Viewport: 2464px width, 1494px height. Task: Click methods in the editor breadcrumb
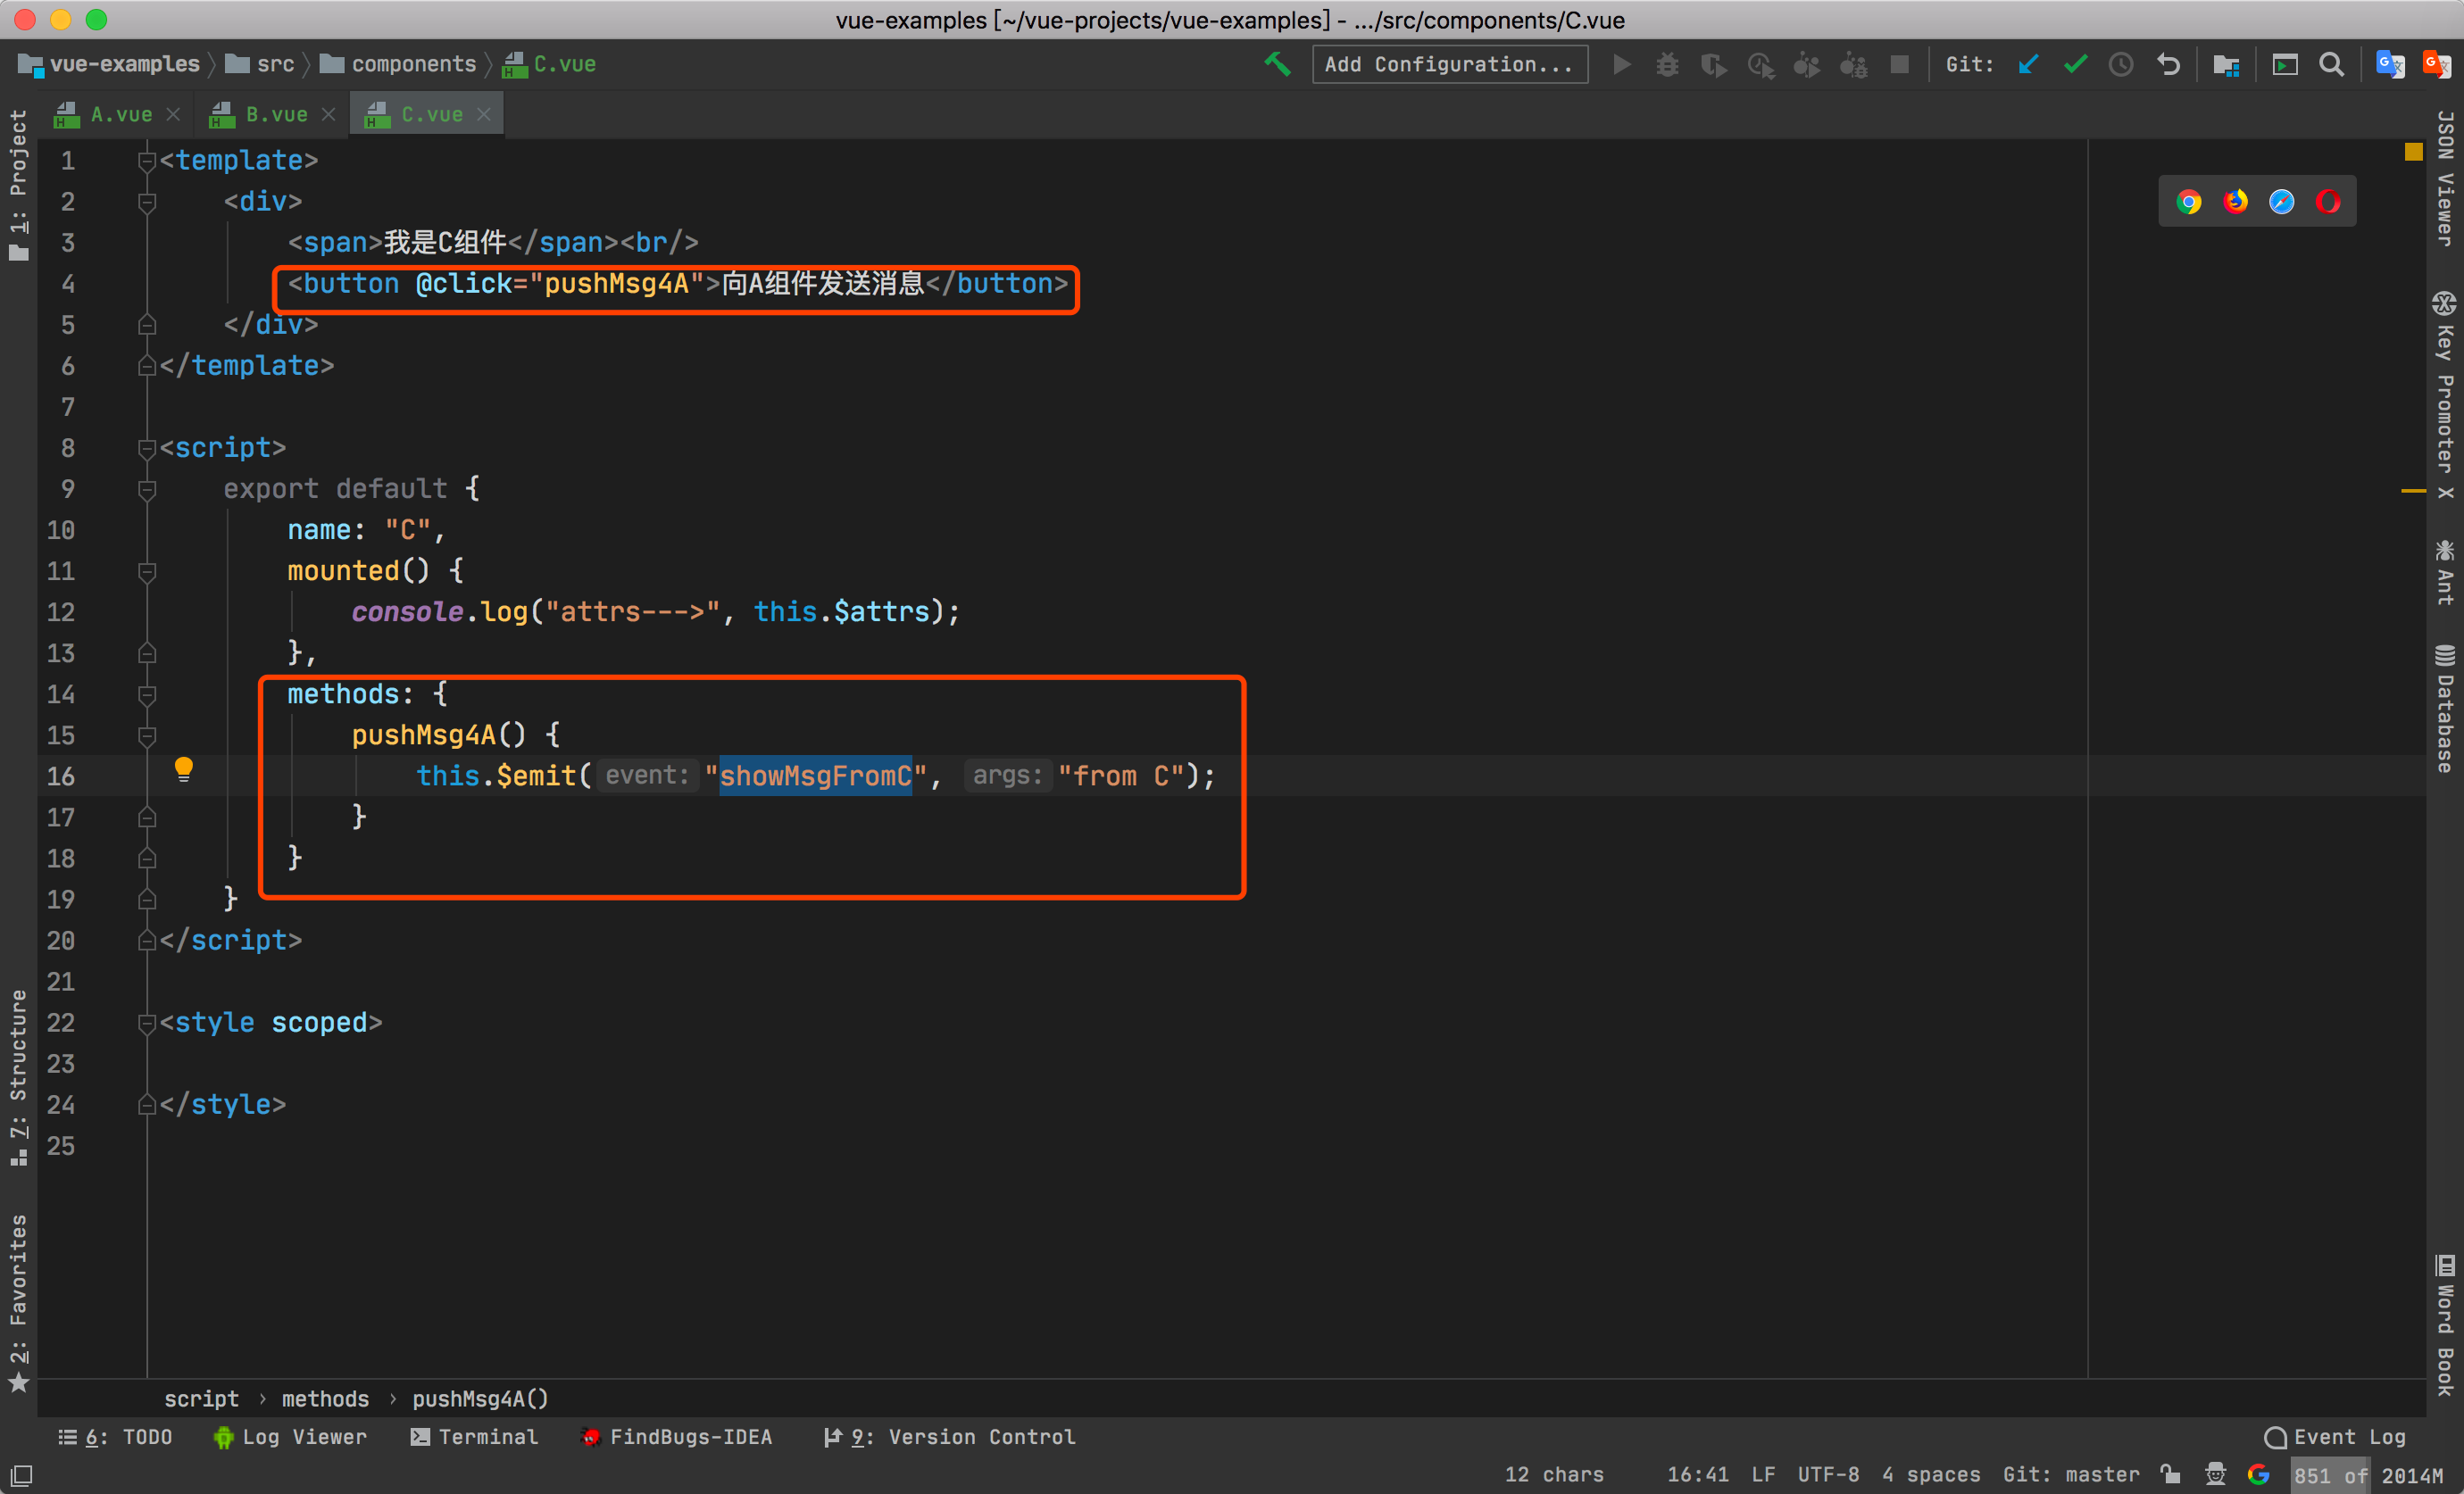click(325, 1399)
